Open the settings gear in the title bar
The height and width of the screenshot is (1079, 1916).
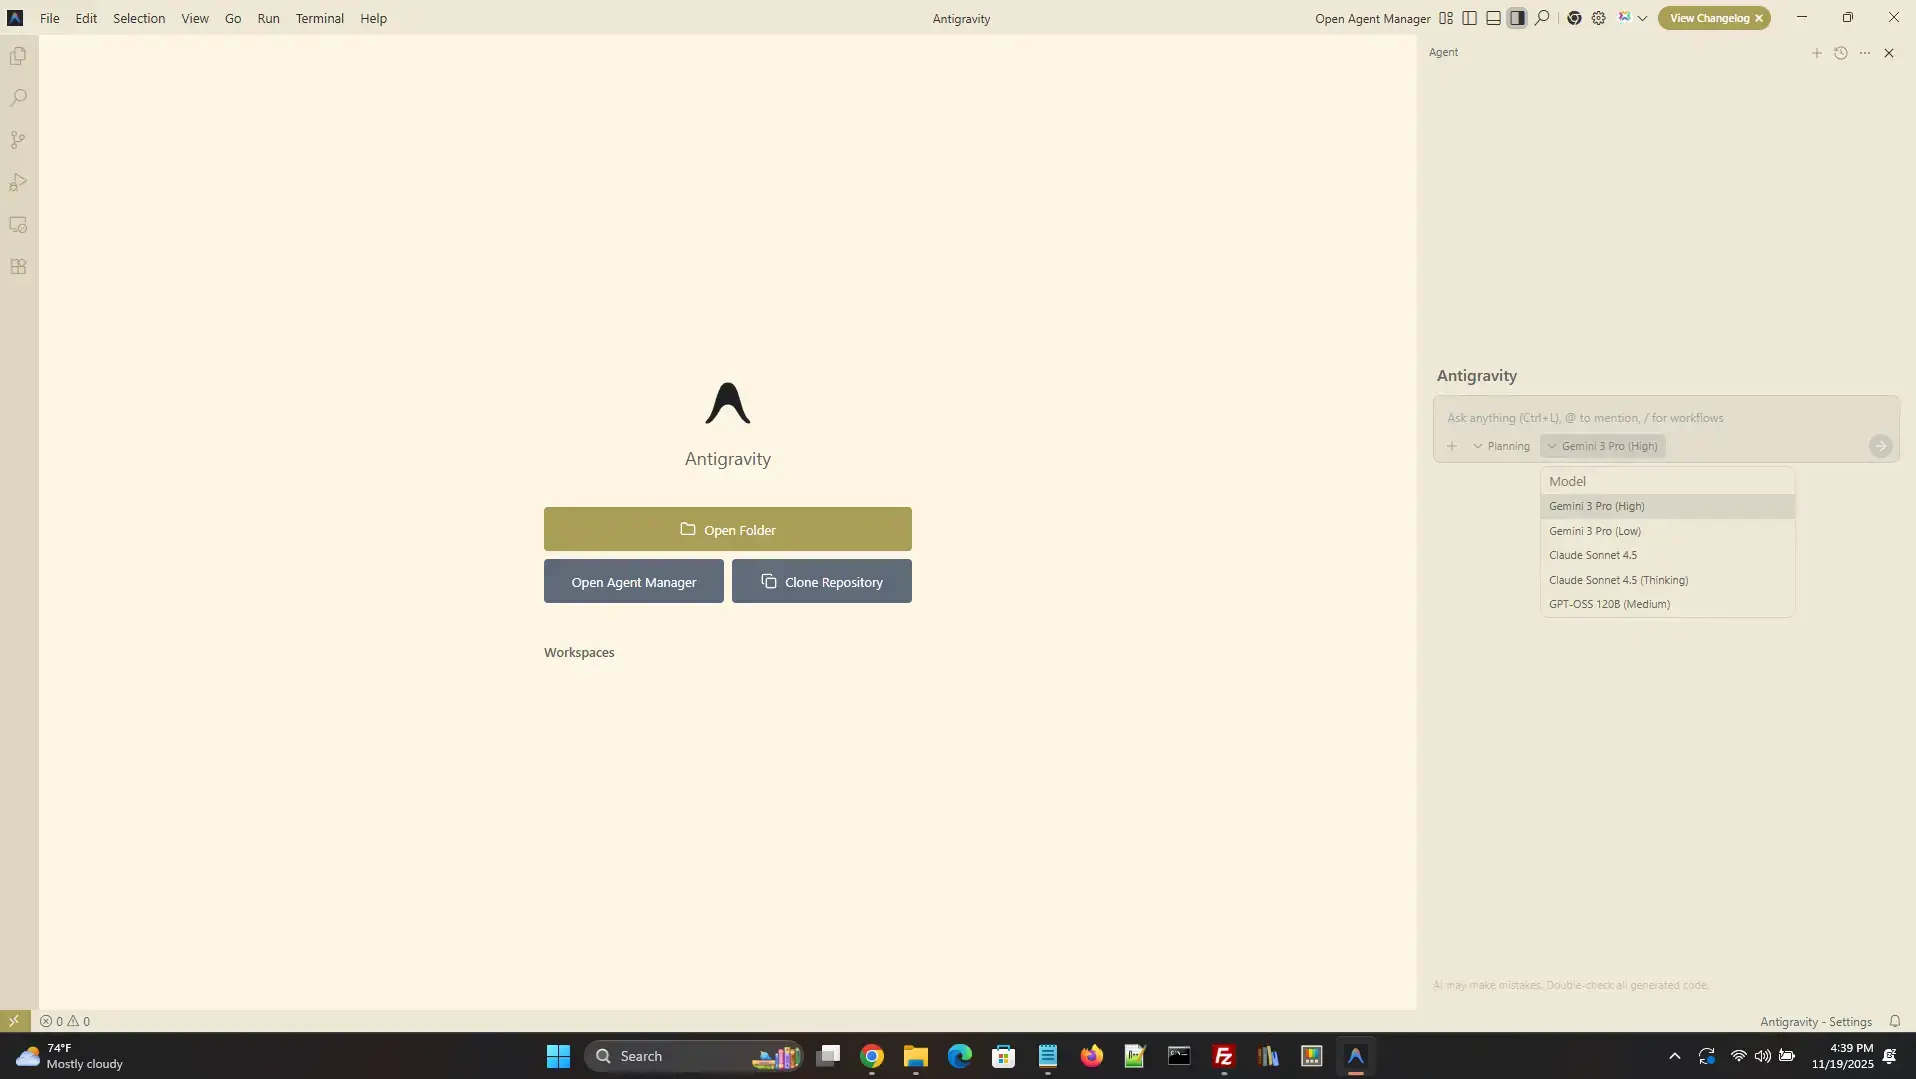click(1598, 18)
